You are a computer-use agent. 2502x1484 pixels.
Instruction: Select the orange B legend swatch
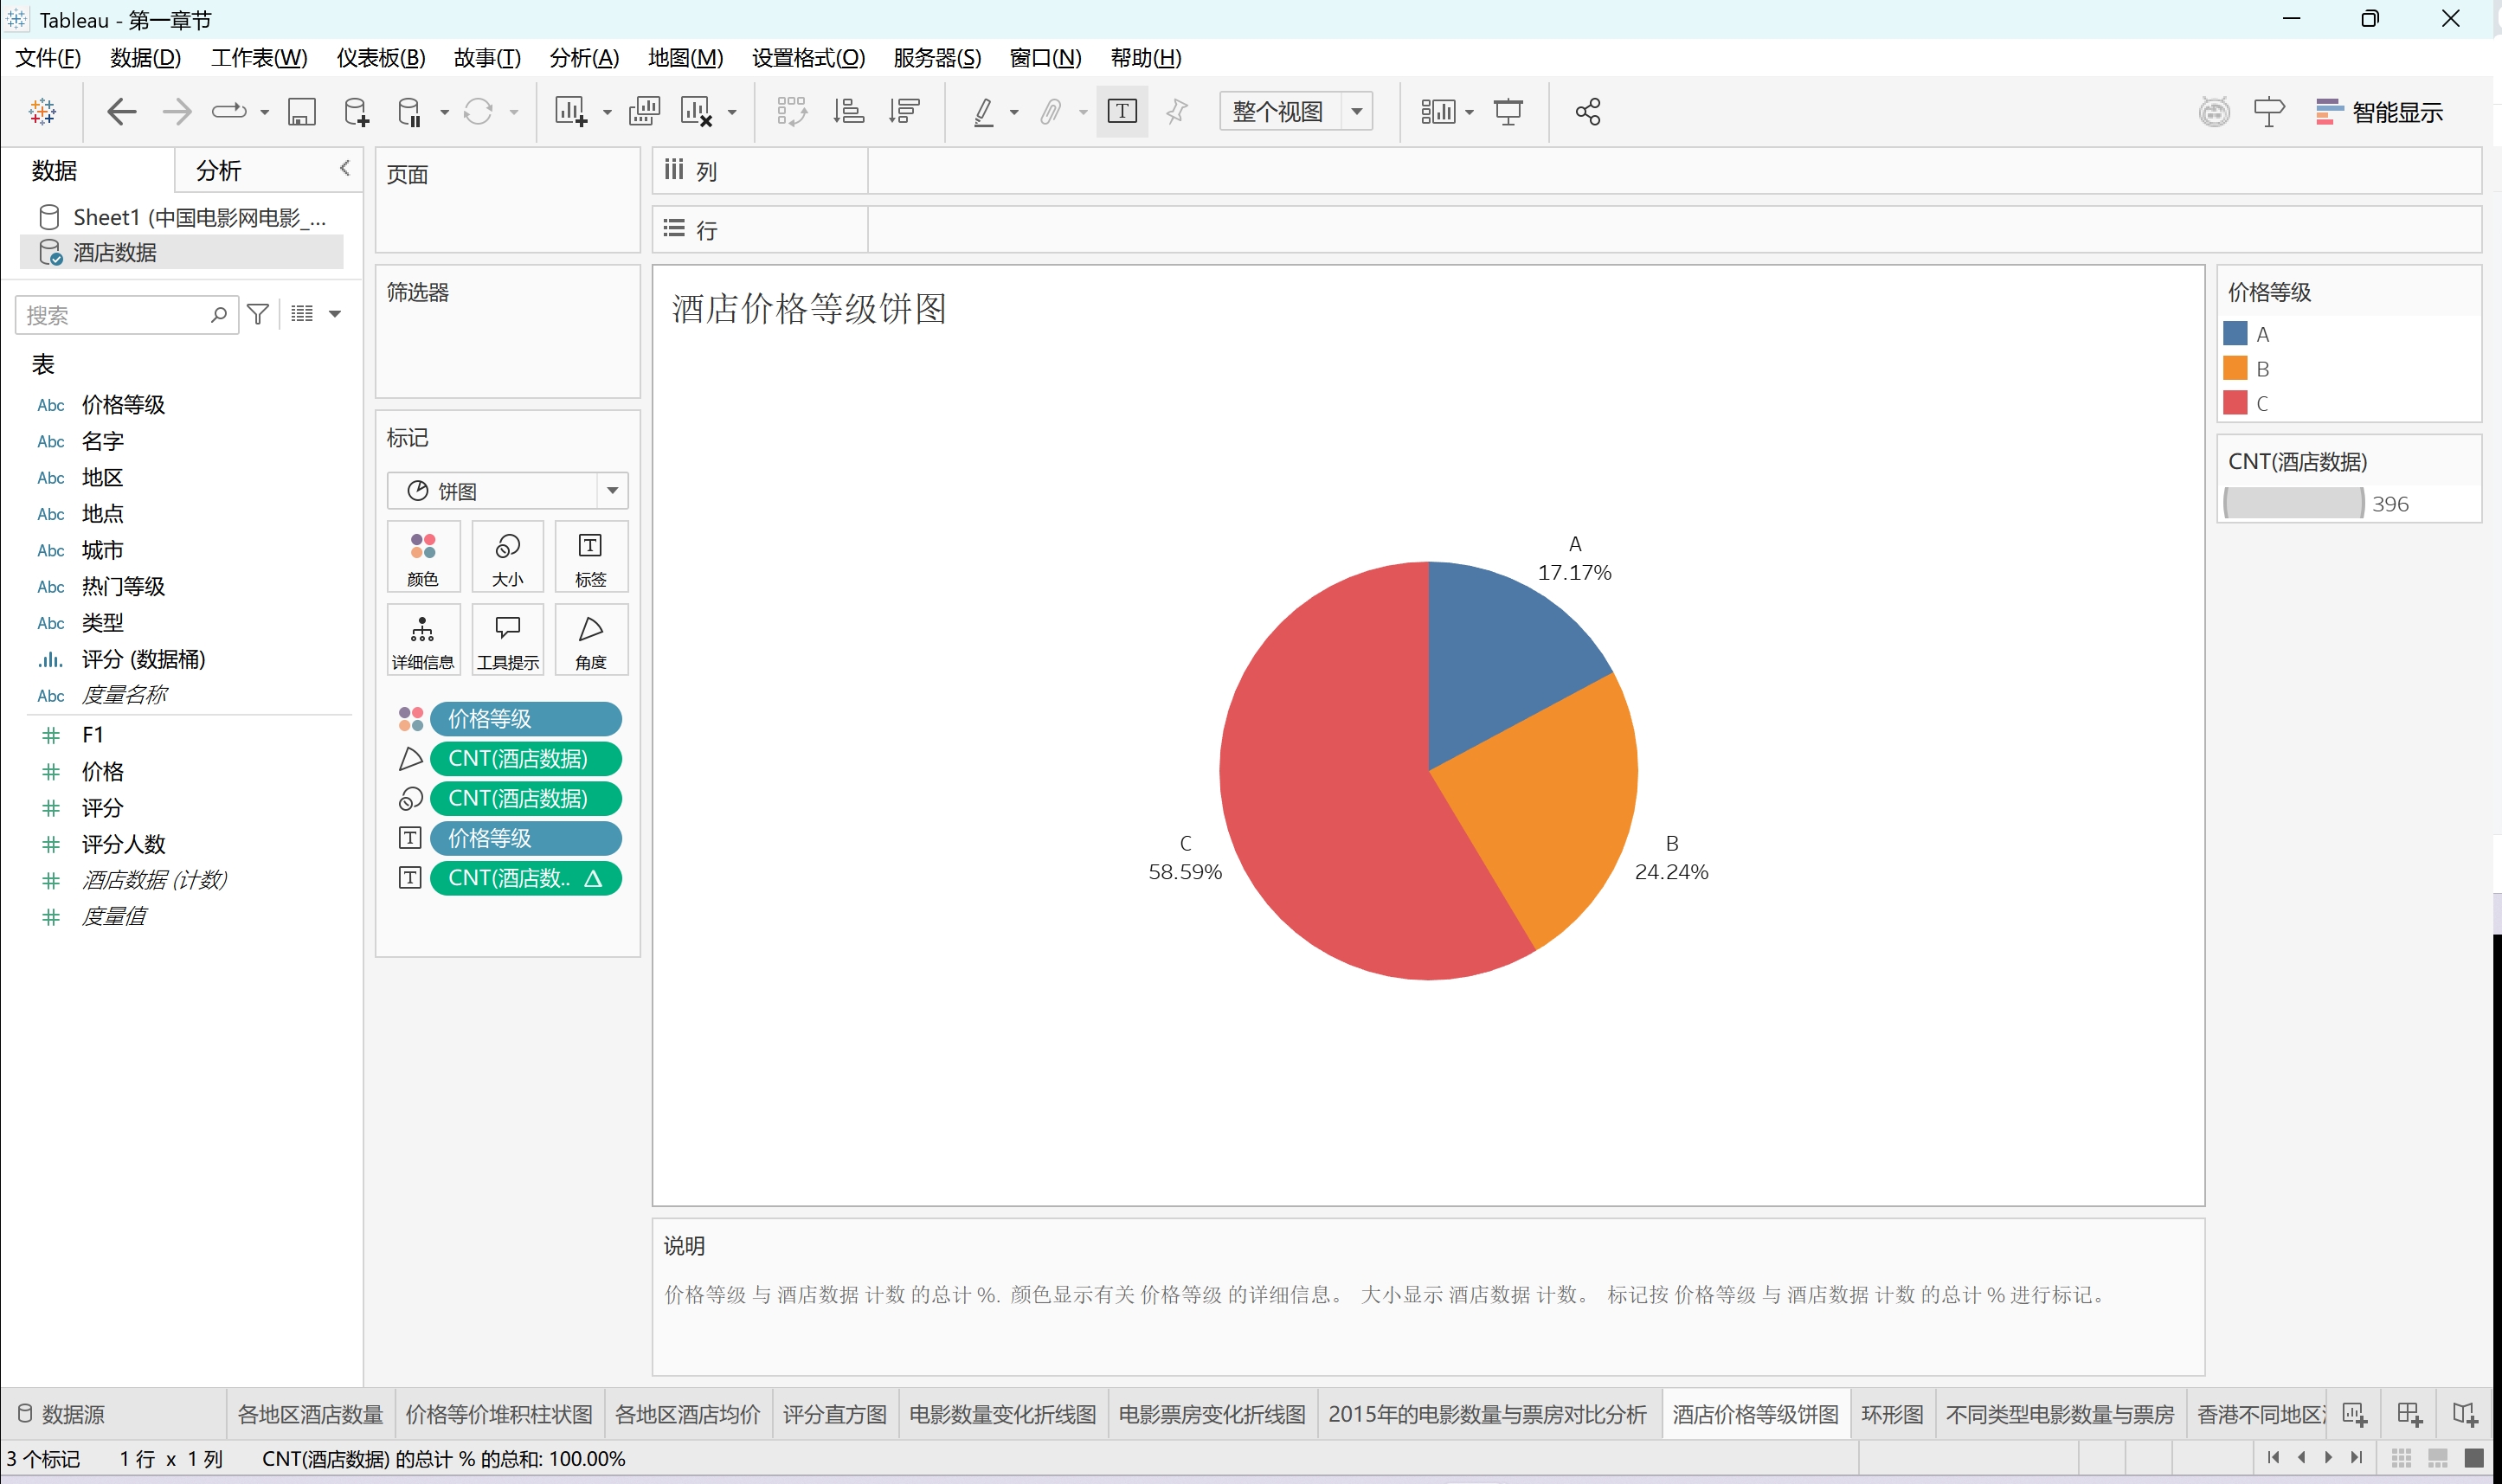click(2235, 368)
